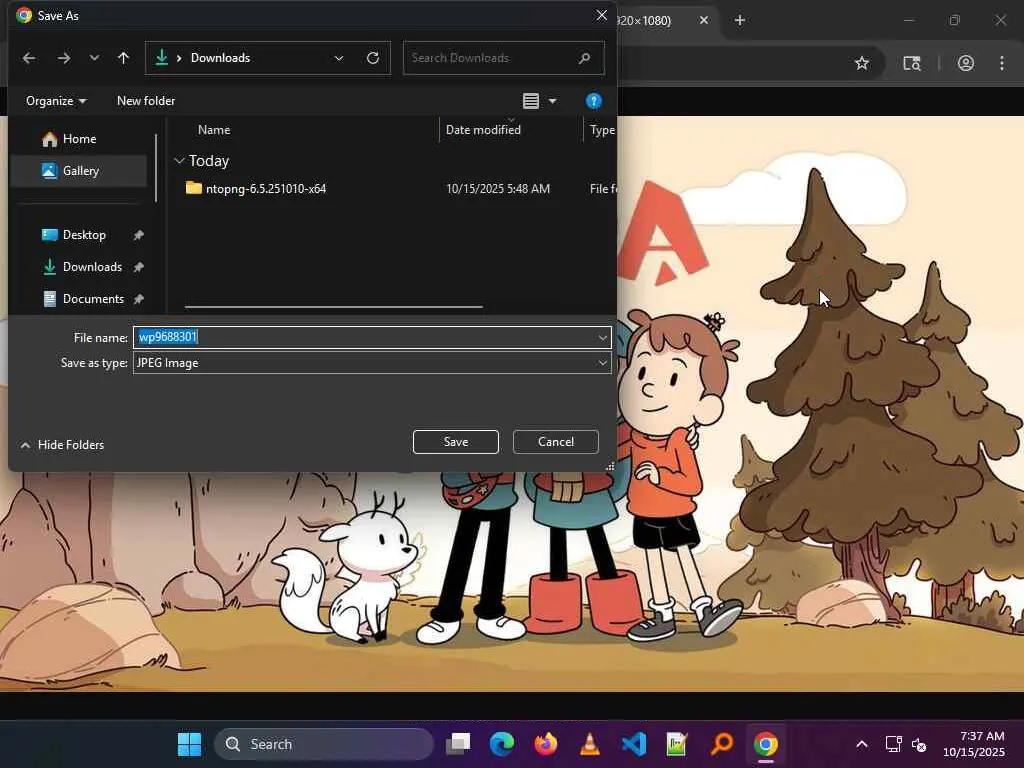Unpin Downloads pin icon
This screenshot has height=768, width=1024.
[138, 267]
